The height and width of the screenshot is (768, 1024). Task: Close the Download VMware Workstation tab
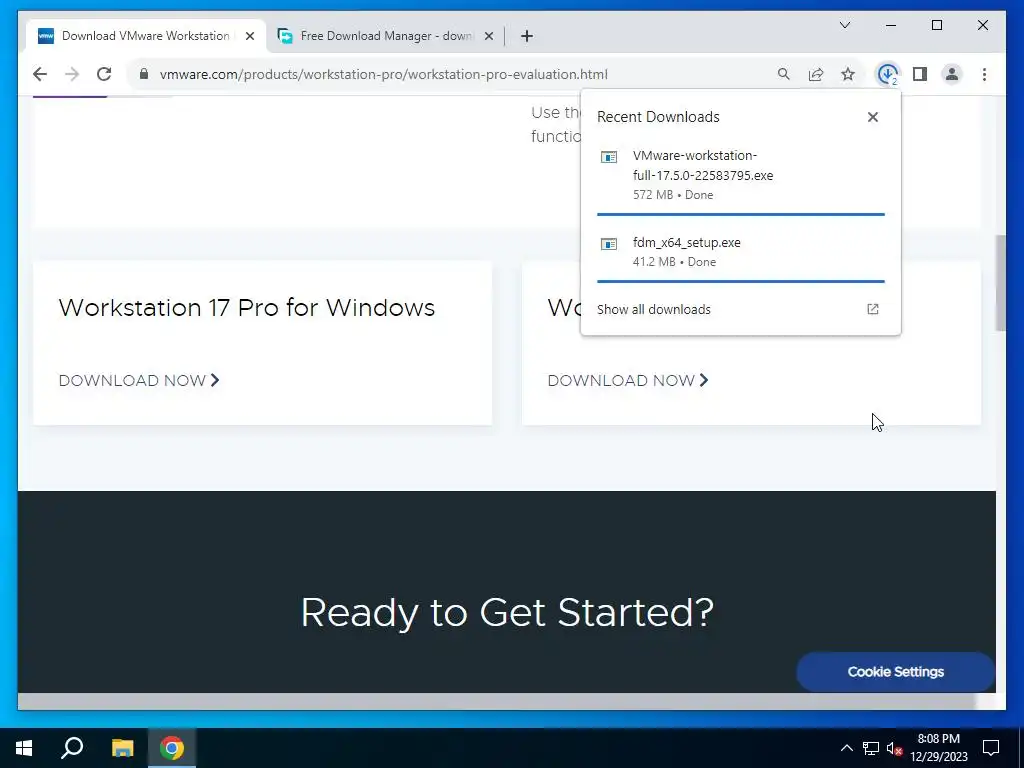249,36
